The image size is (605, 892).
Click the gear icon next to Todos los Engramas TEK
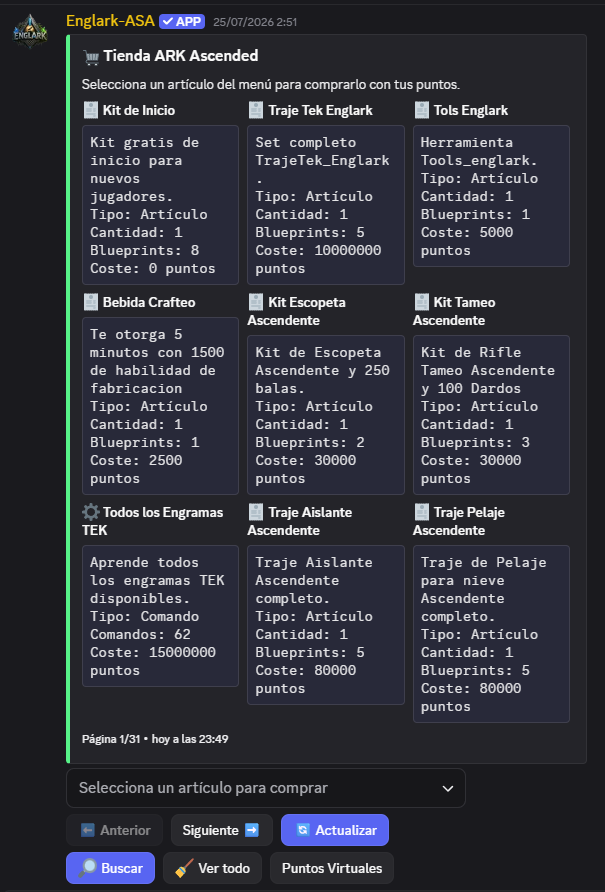pyautogui.click(x=90, y=512)
